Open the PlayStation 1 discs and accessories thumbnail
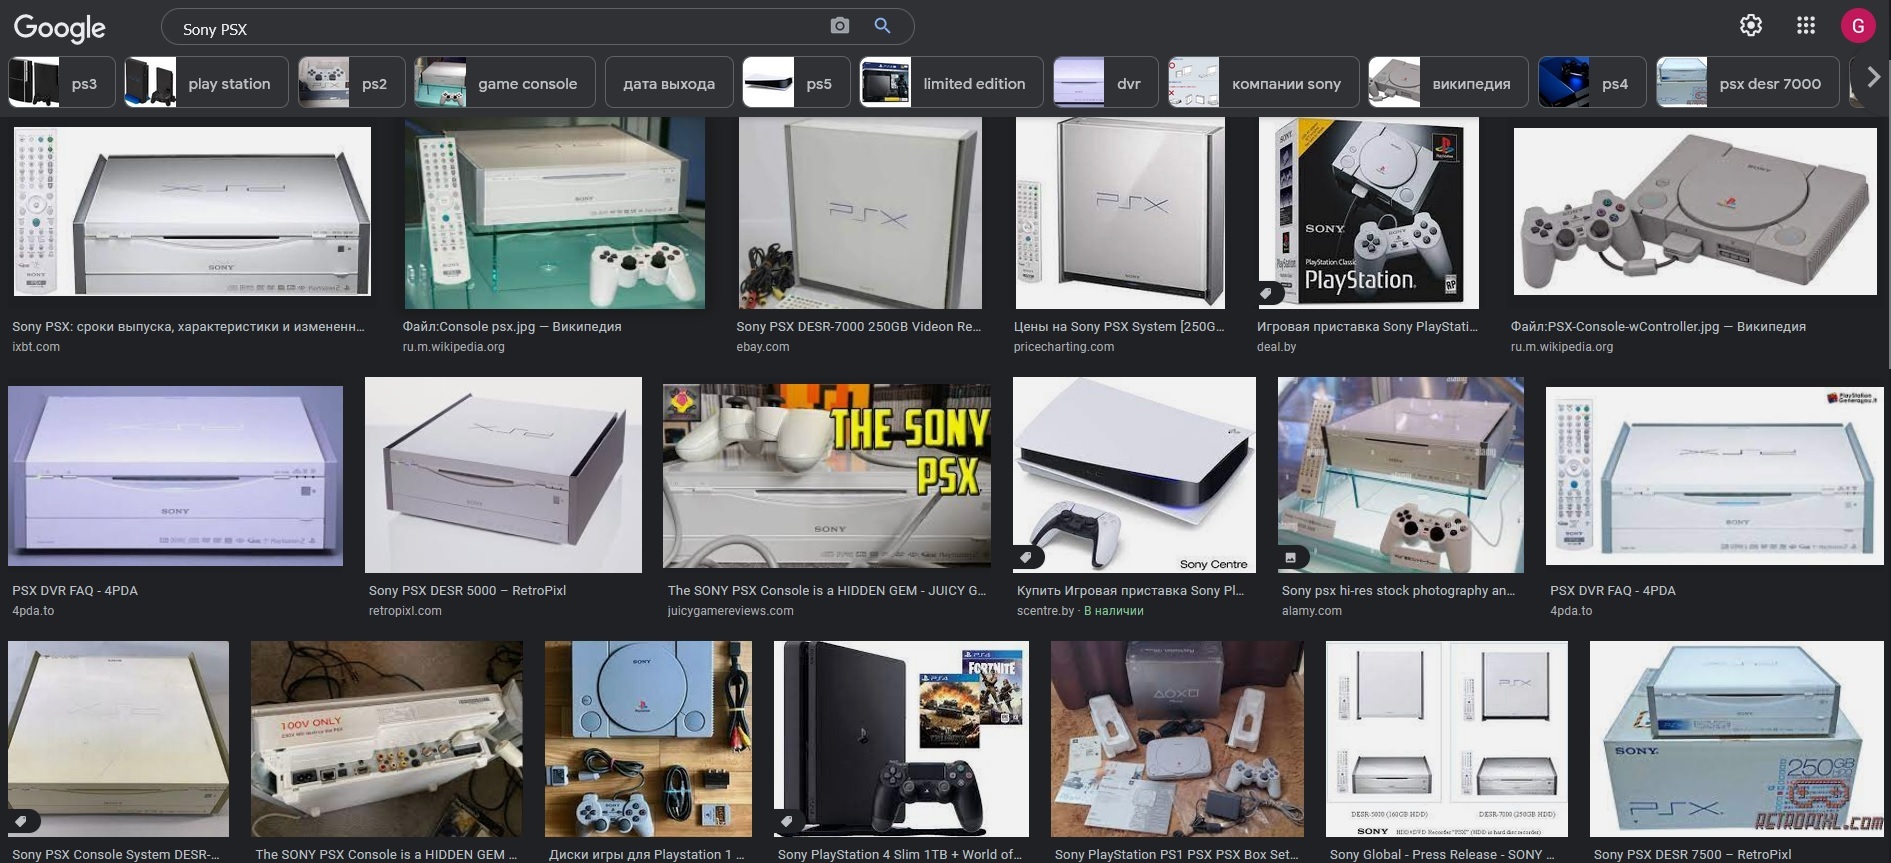Screen dimensions: 1891x863 (x=648, y=739)
